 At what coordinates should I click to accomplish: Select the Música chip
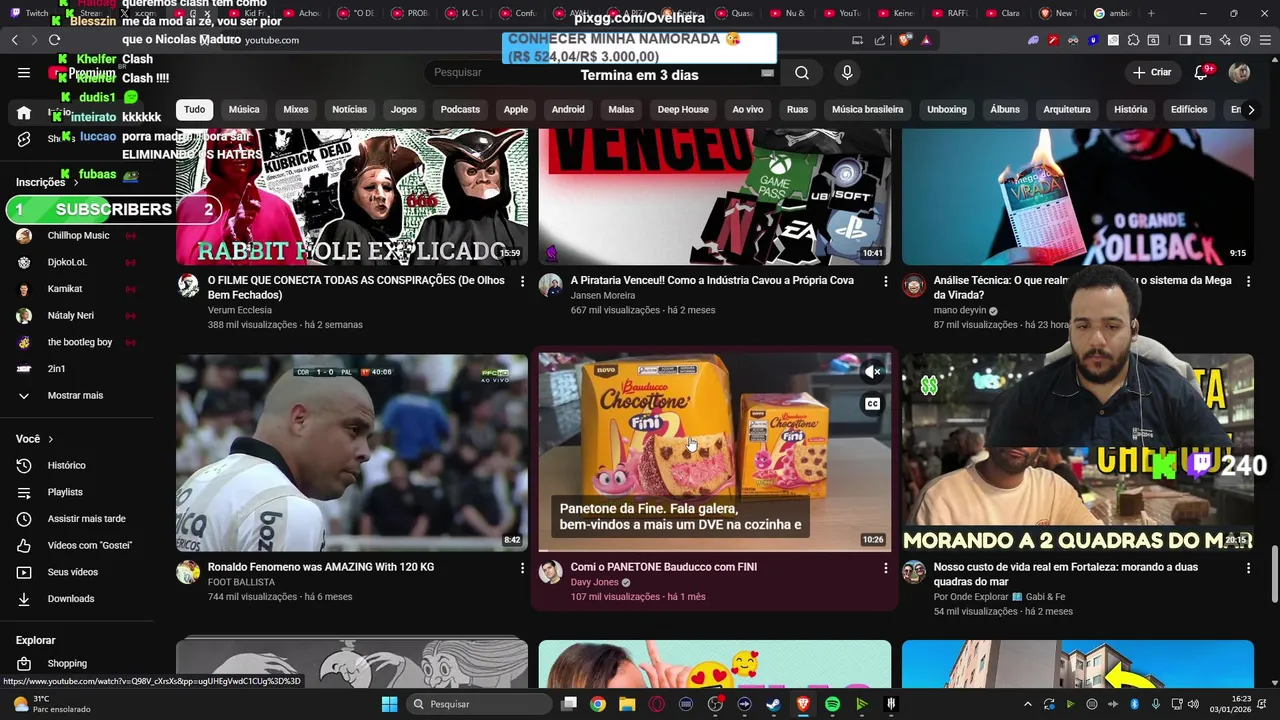pyautogui.click(x=244, y=110)
